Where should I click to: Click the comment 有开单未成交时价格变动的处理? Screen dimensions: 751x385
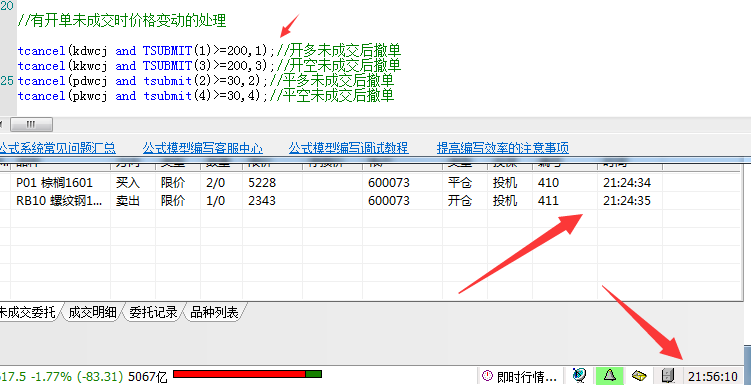point(122,21)
